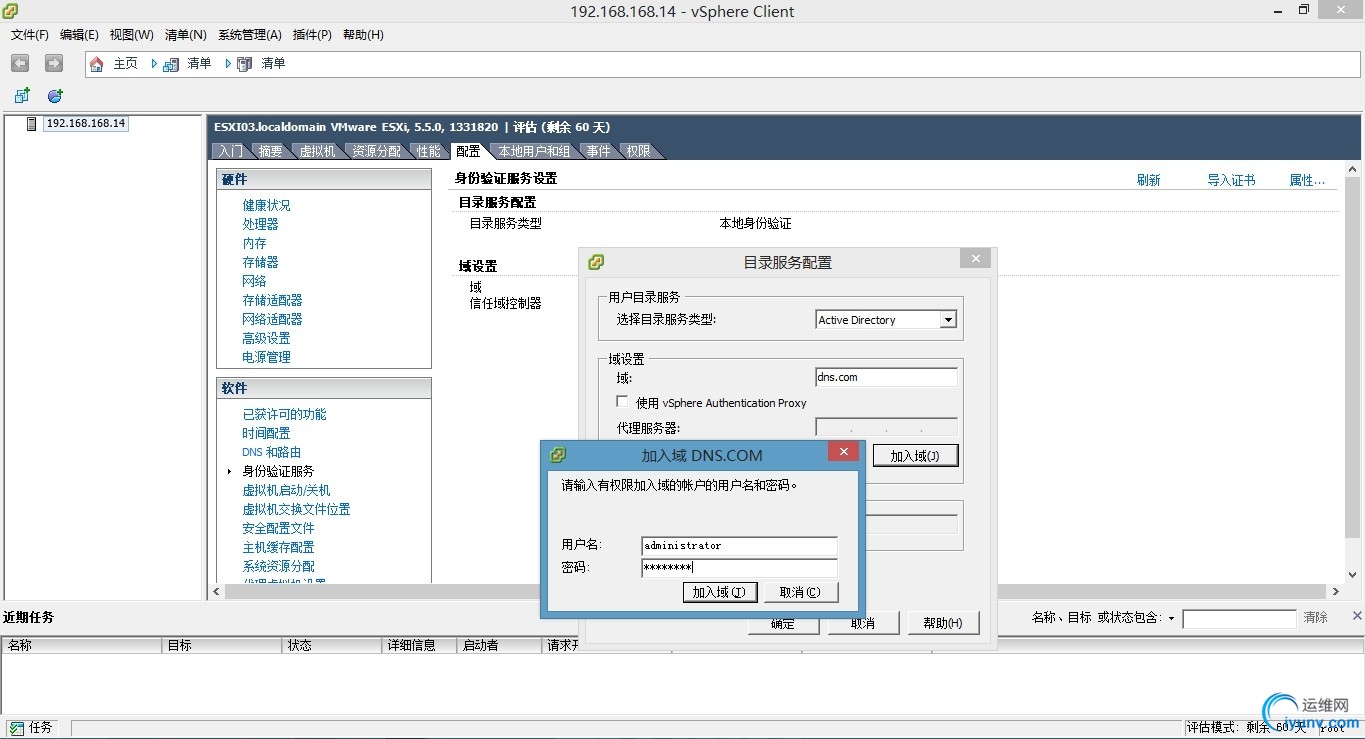Open 视图(W) menu

(132, 35)
